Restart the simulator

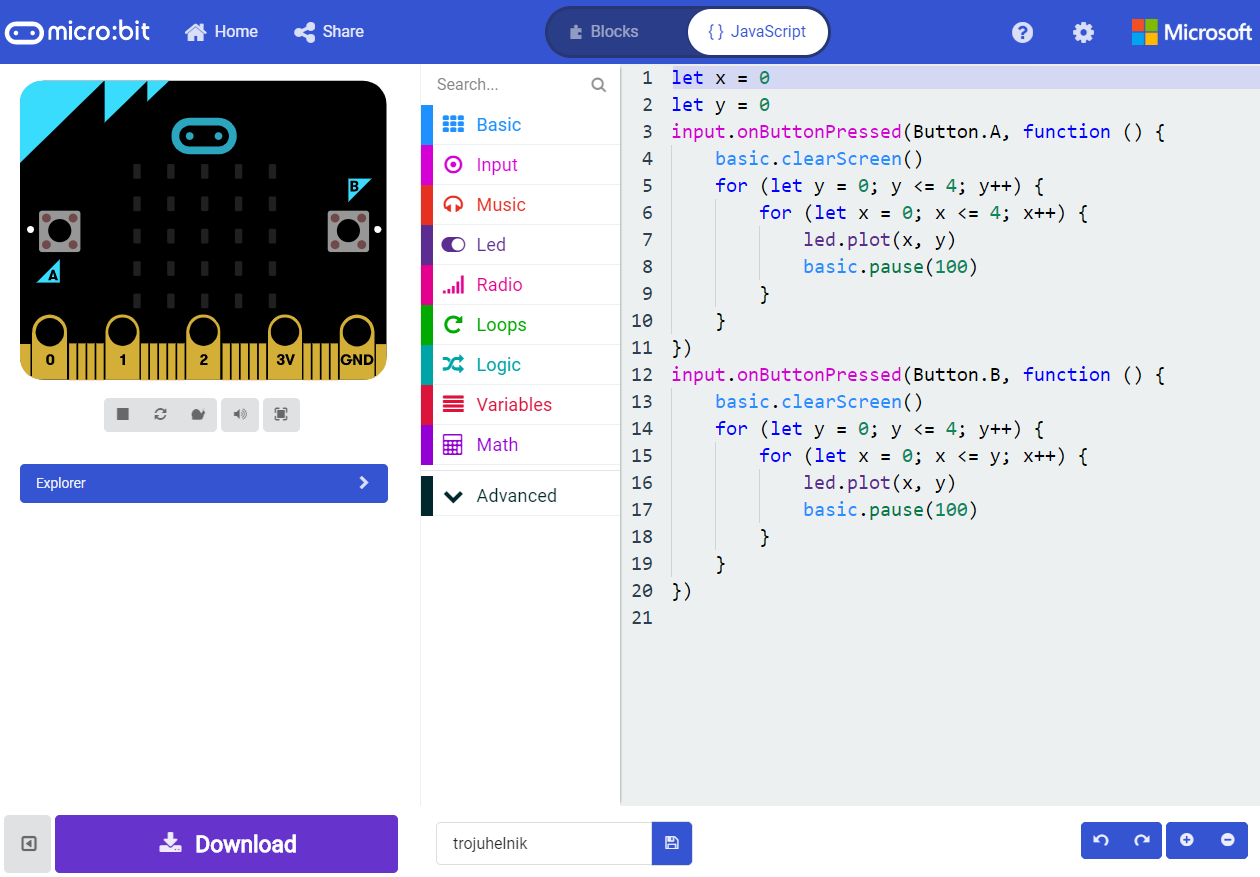[161, 414]
